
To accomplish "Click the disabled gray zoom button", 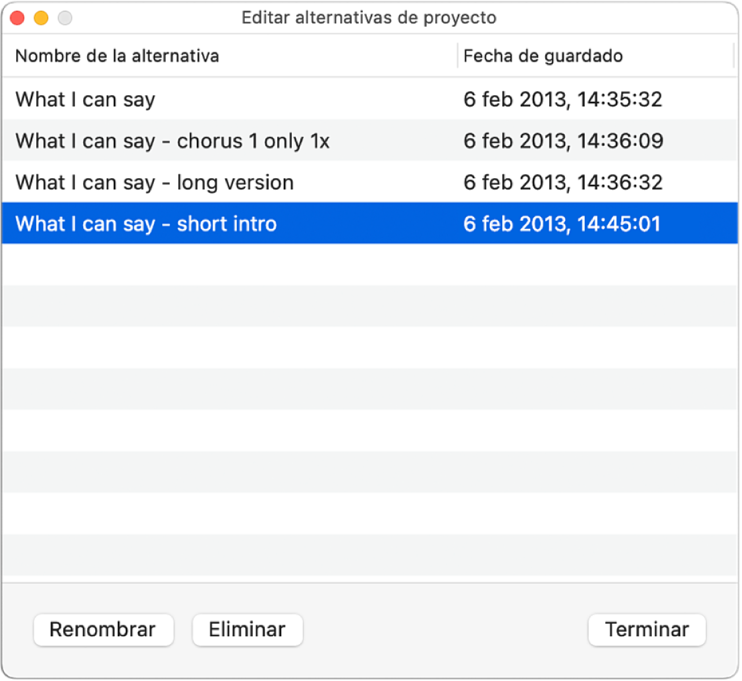I will pos(65,18).
